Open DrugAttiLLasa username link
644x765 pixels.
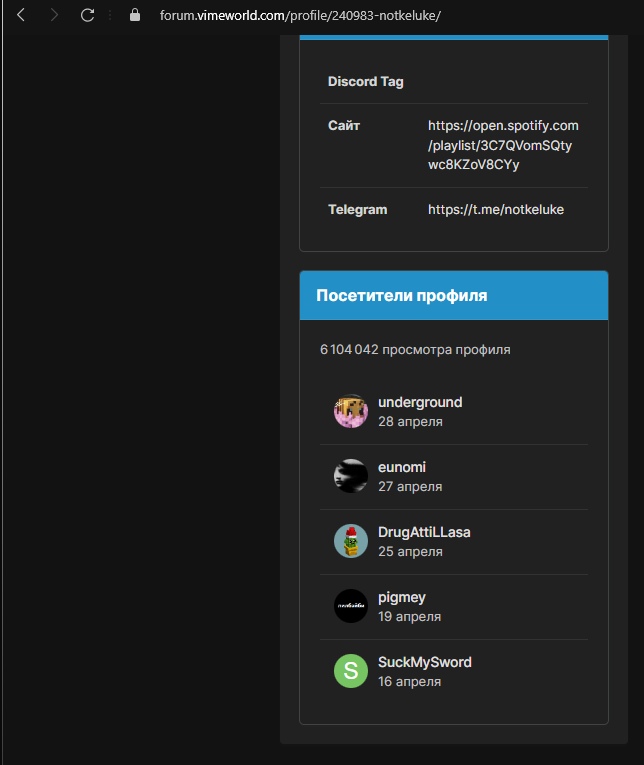click(x=424, y=532)
